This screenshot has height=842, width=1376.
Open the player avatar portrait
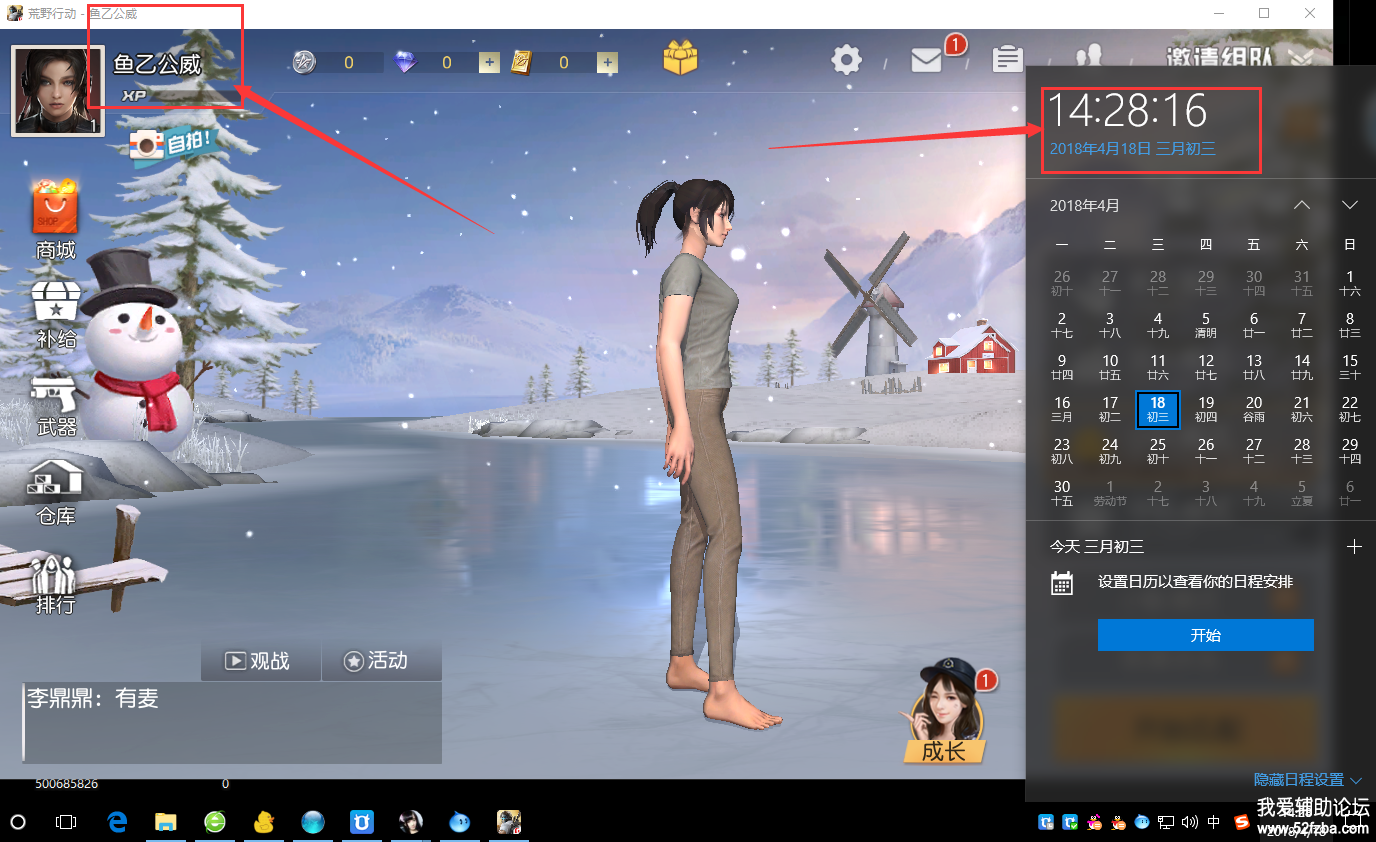pos(57,90)
